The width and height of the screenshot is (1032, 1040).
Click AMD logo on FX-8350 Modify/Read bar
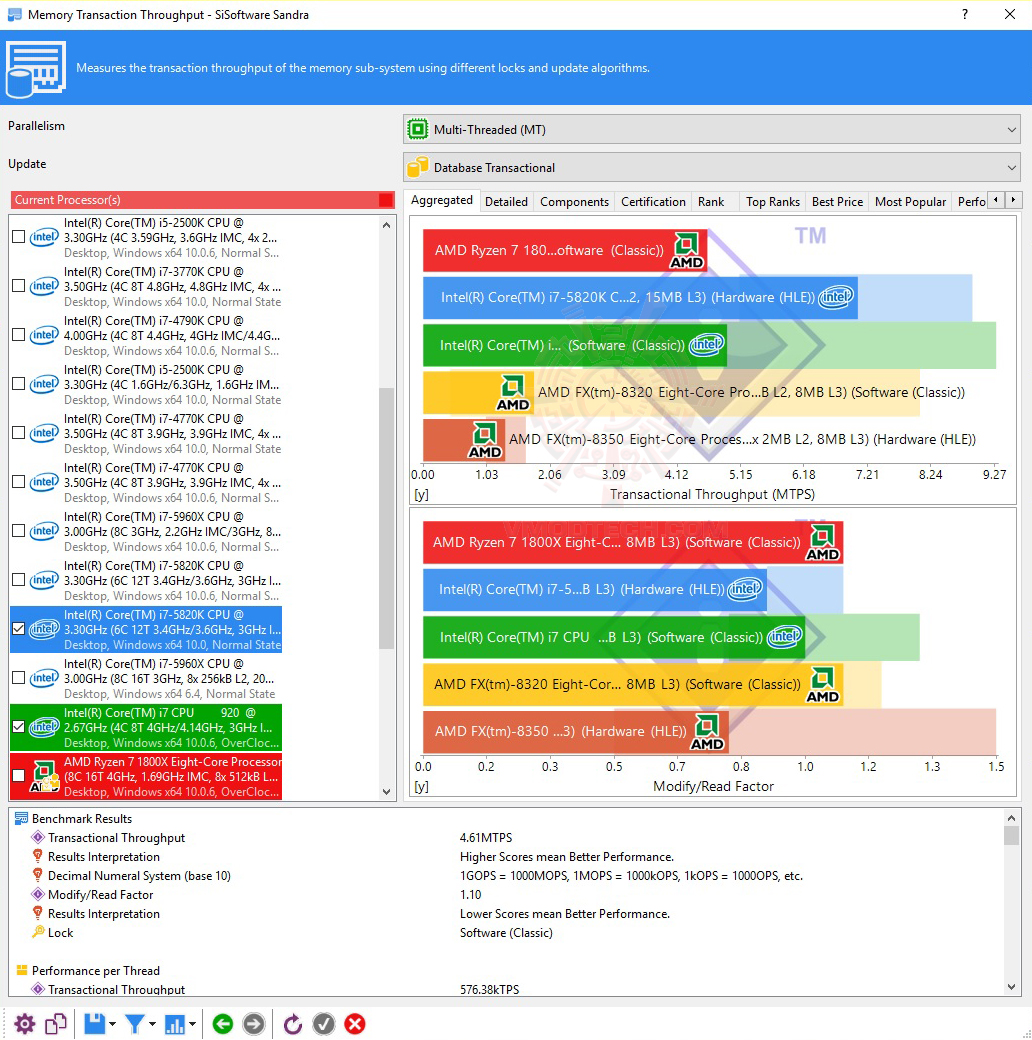pos(708,732)
